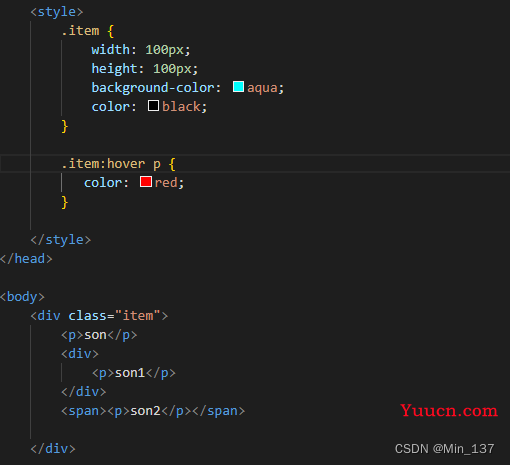This screenshot has width=510, height=465.
Task: Click the CSDN @Min_137 author text
Action: click(444, 449)
